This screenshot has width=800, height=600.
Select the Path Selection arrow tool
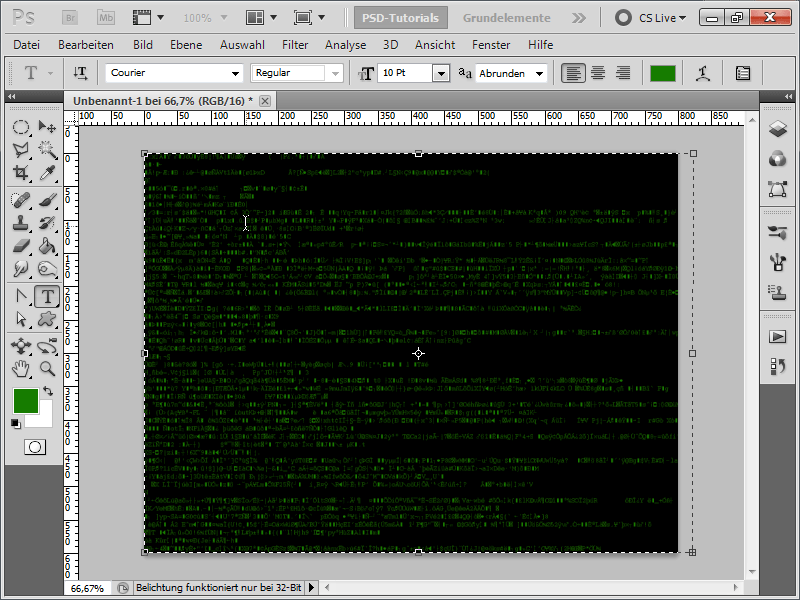[x=21, y=319]
